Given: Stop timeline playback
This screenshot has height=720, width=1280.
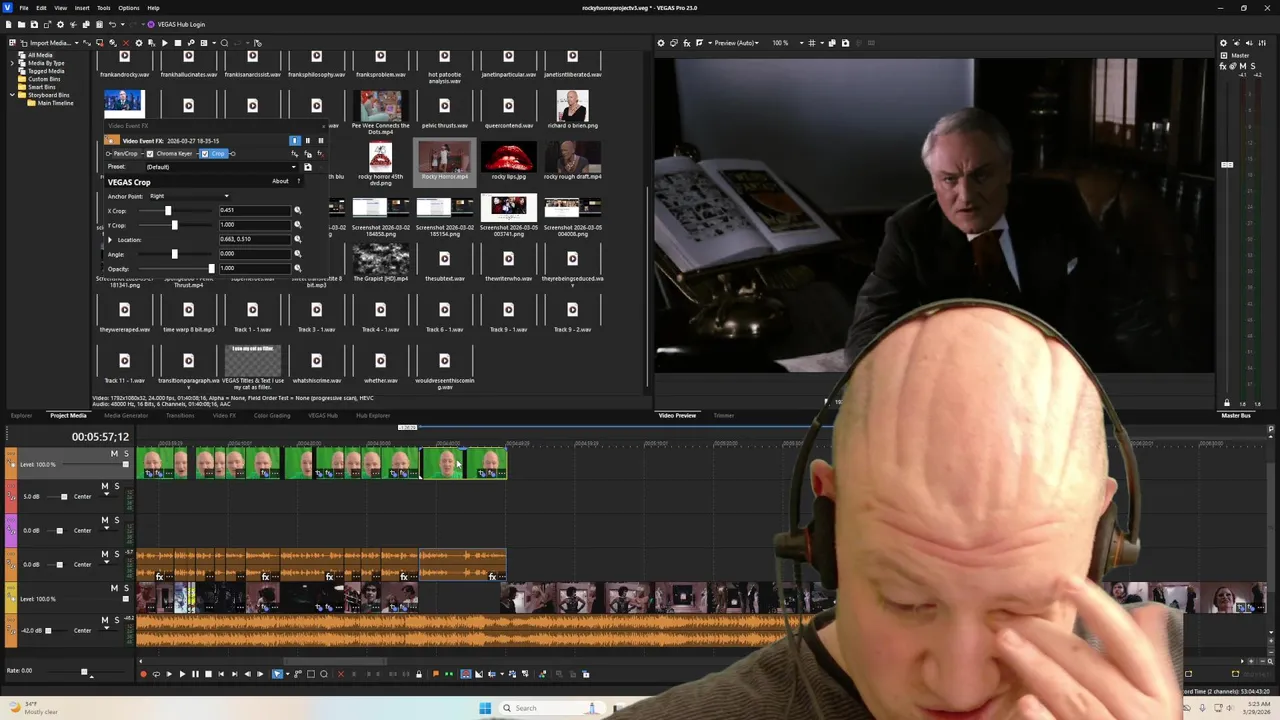Looking at the screenshot, I should click(208, 674).
